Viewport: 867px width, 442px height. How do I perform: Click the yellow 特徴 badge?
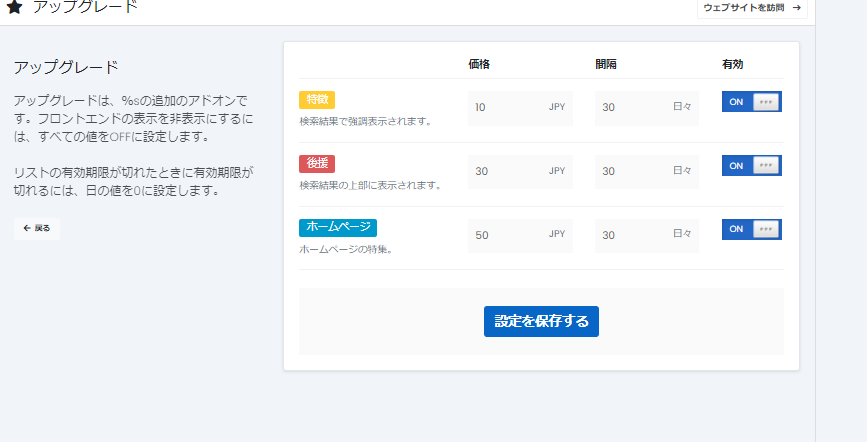pyautogui.click(x=316, y=100)
